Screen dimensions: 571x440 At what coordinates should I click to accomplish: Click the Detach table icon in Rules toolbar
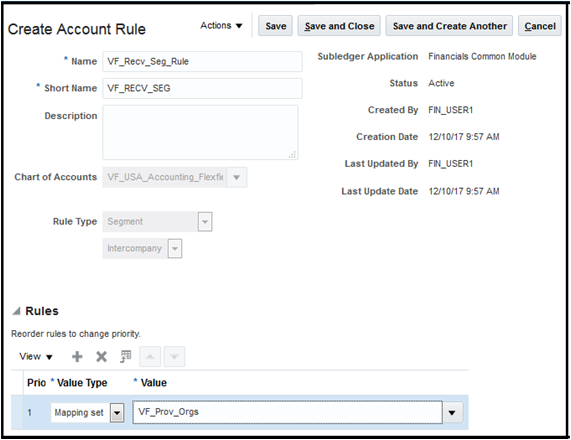126,357
